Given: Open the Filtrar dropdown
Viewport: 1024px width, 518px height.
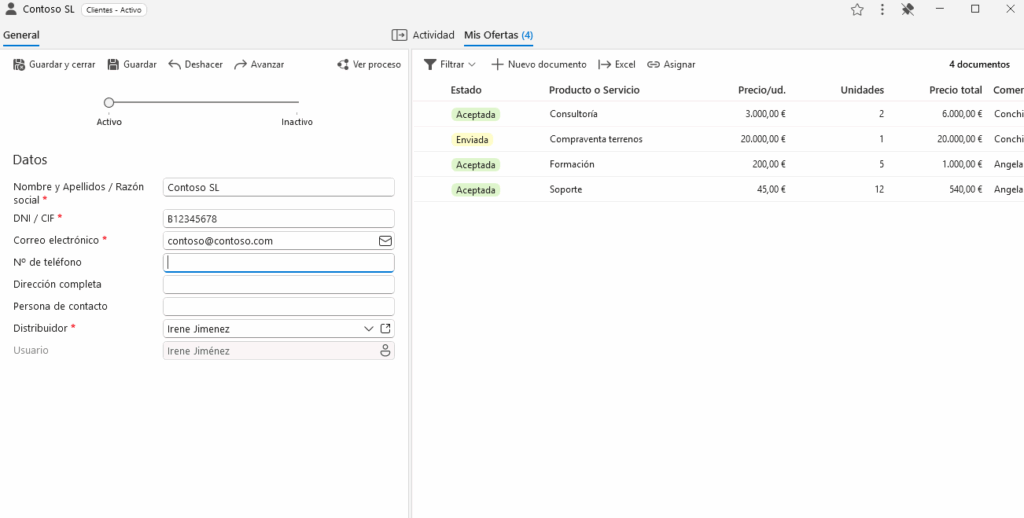Looking at the screenshot, I should coord(451,65).
